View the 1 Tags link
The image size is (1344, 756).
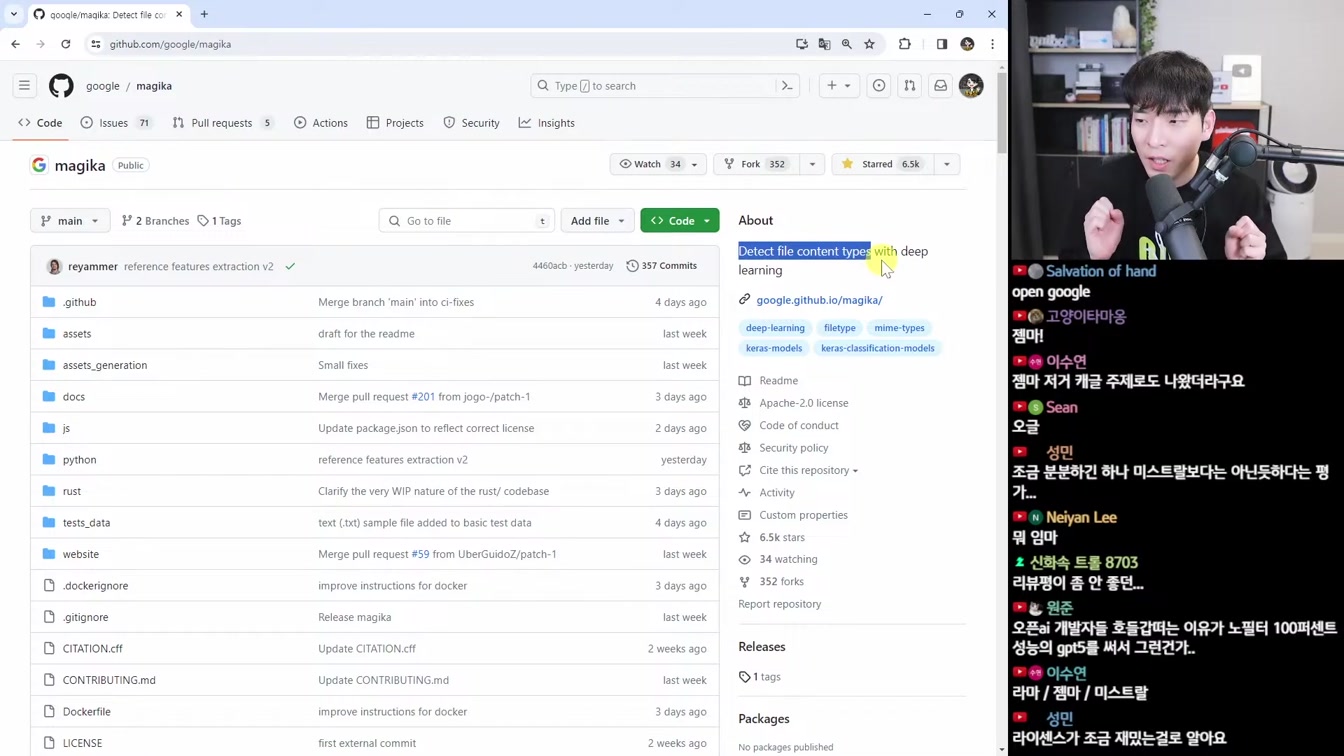[219, 221]
